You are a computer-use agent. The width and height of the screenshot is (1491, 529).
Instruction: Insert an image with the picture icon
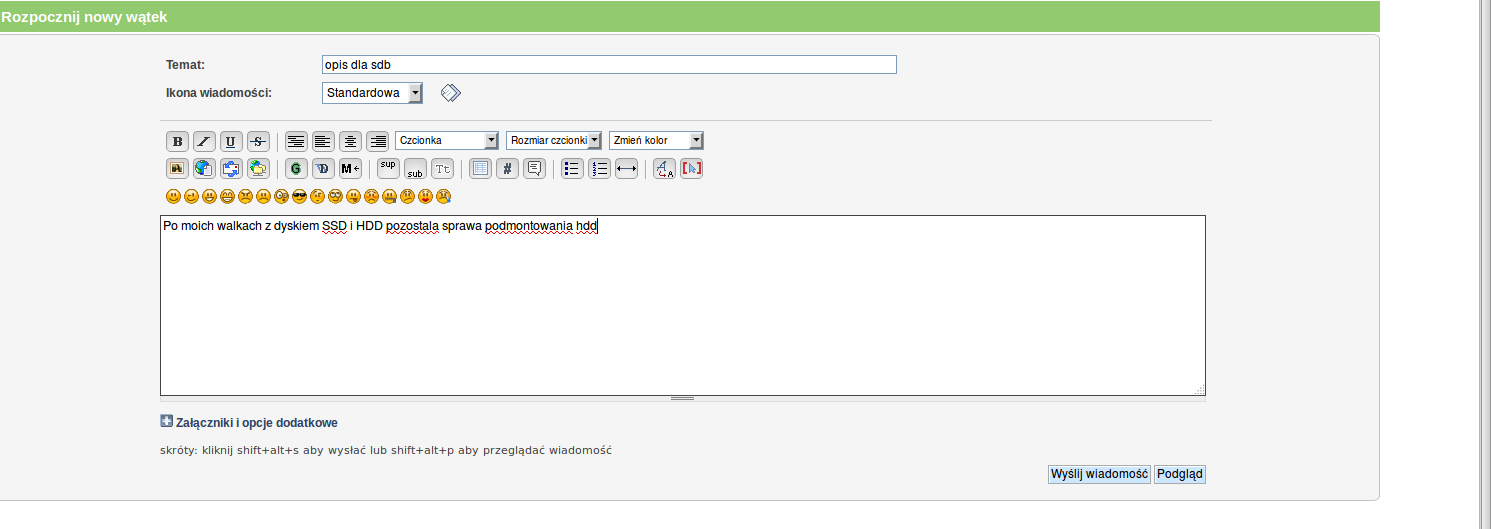point(176,169)
